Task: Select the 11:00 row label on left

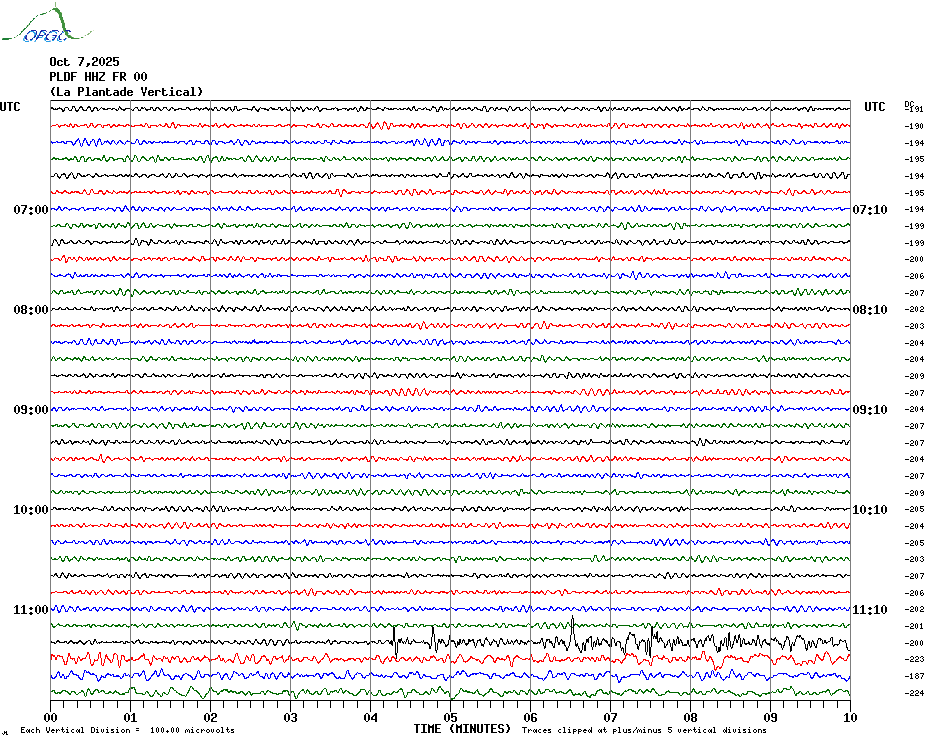Action: (30, 610)
